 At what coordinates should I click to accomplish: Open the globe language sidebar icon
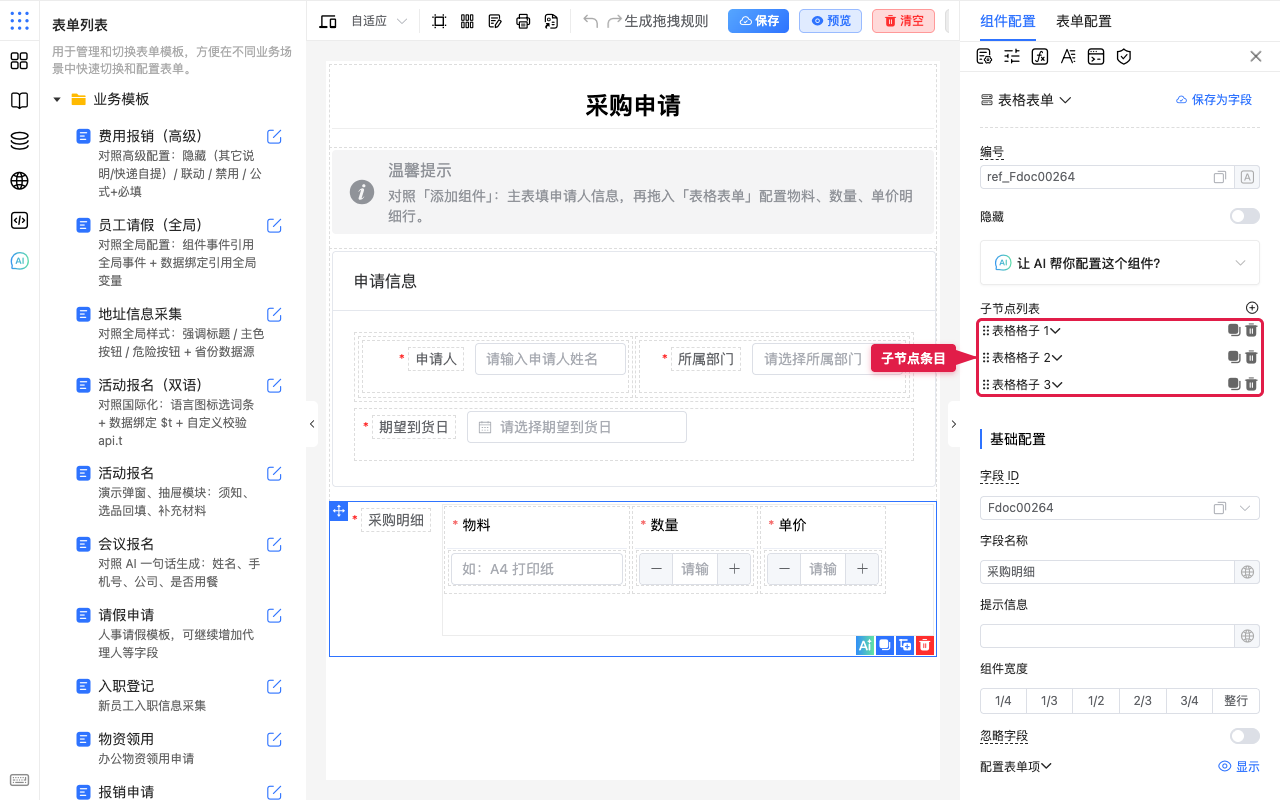[19, 181]
